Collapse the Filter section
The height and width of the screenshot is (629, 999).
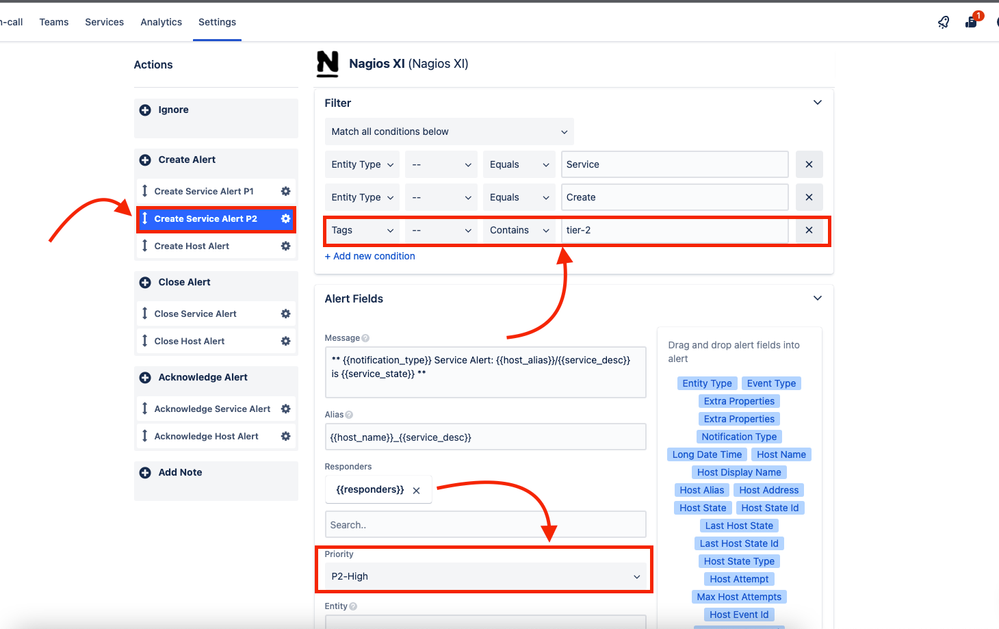point(817,103)
